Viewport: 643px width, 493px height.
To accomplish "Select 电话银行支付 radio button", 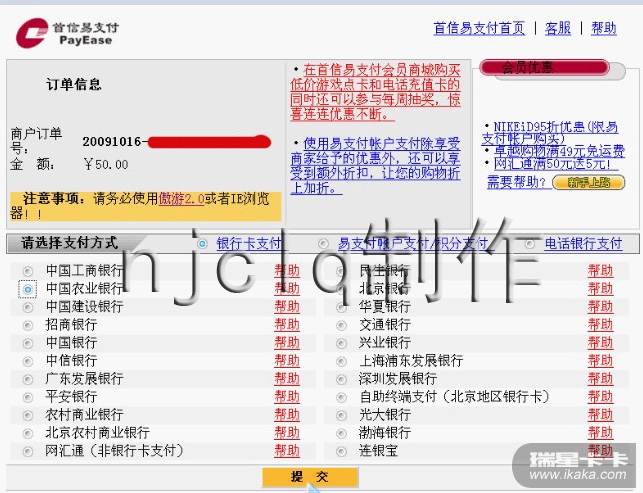I will [530, 244].
